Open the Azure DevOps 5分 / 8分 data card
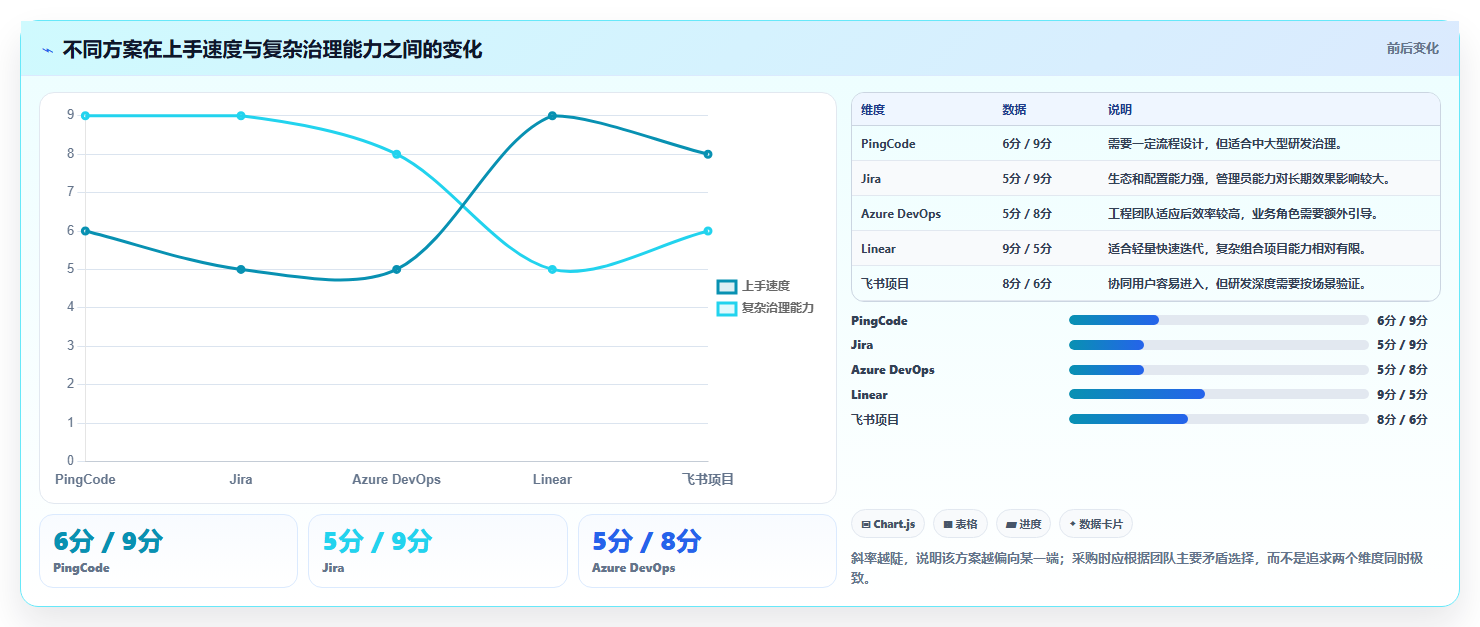 point(707,551)
